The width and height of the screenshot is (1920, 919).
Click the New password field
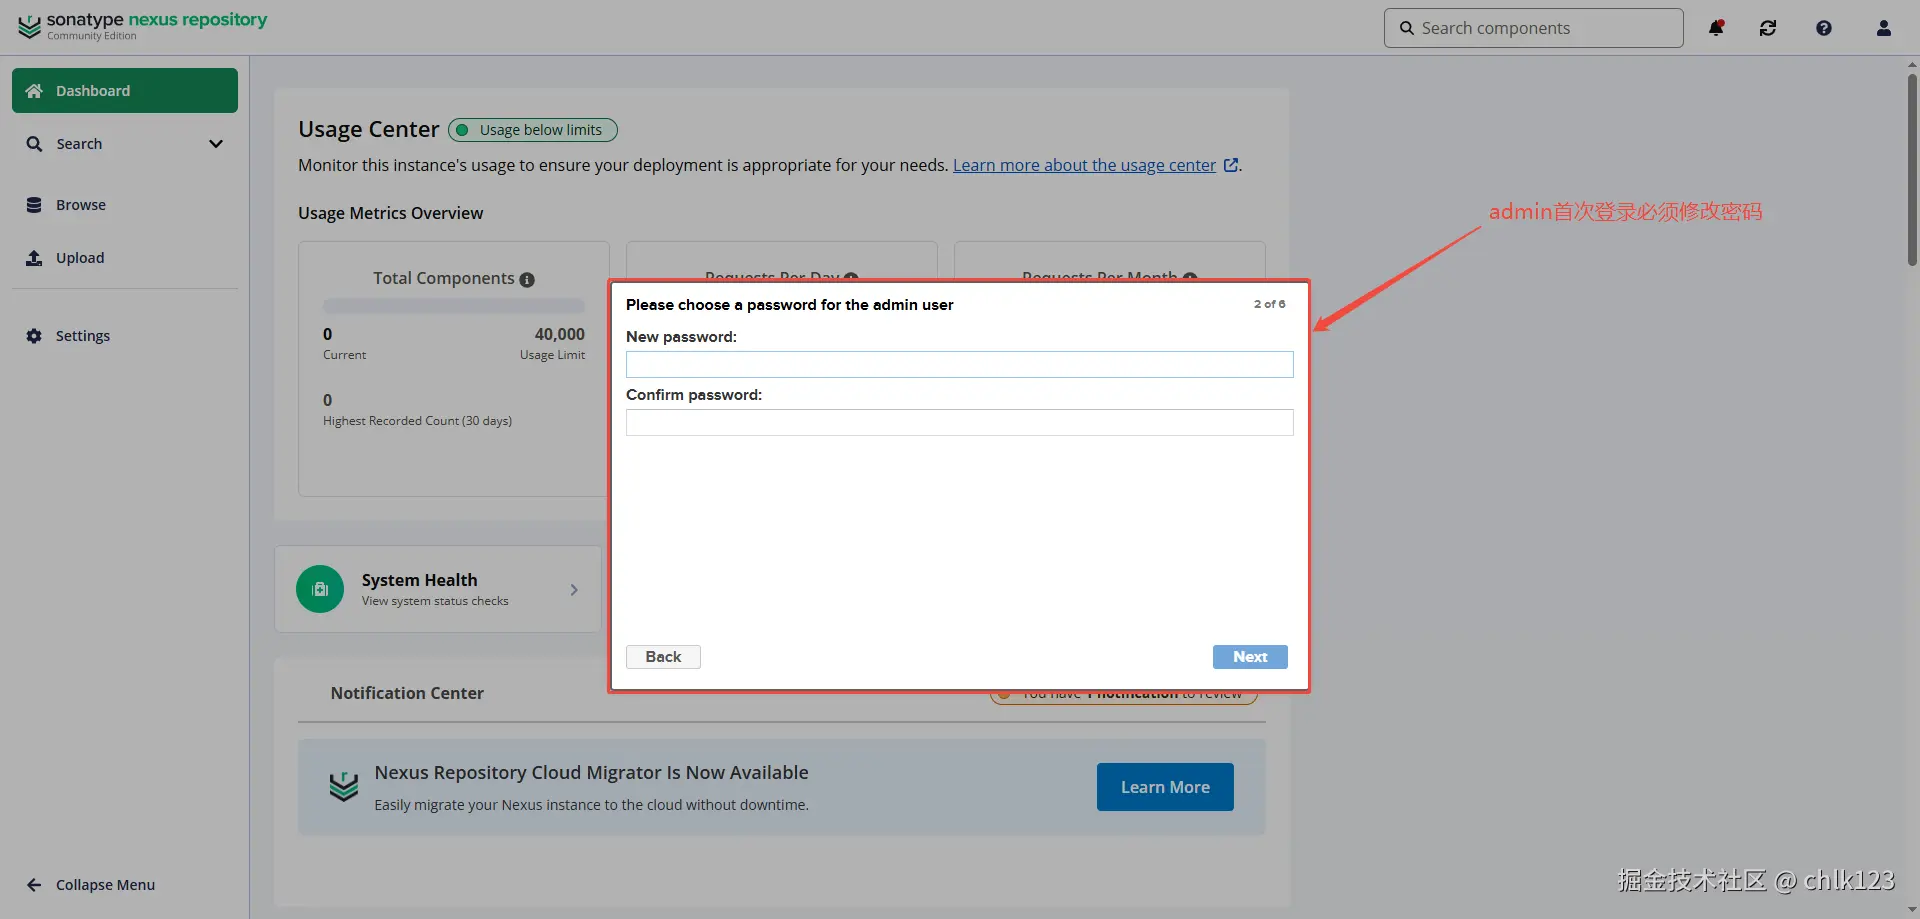coord(960,364)
